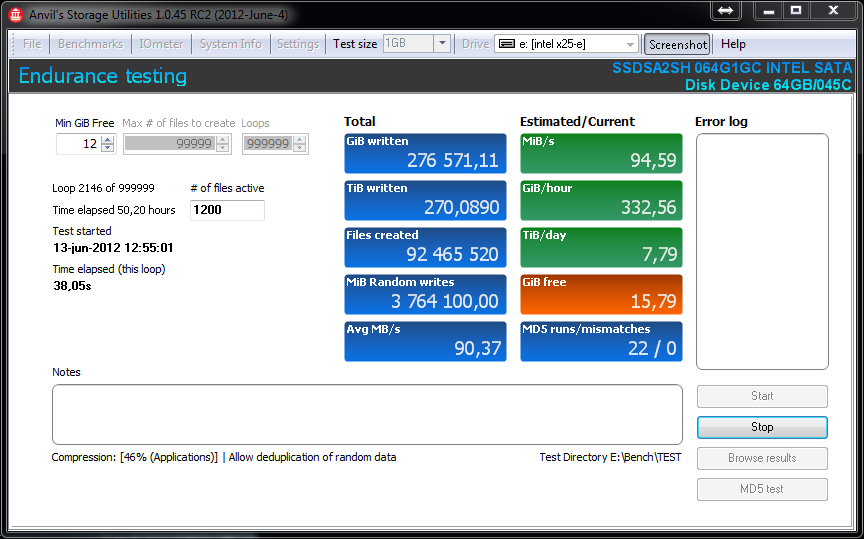Click the MD5 runs/mismatches tile 22 / 0

[601, 341]
